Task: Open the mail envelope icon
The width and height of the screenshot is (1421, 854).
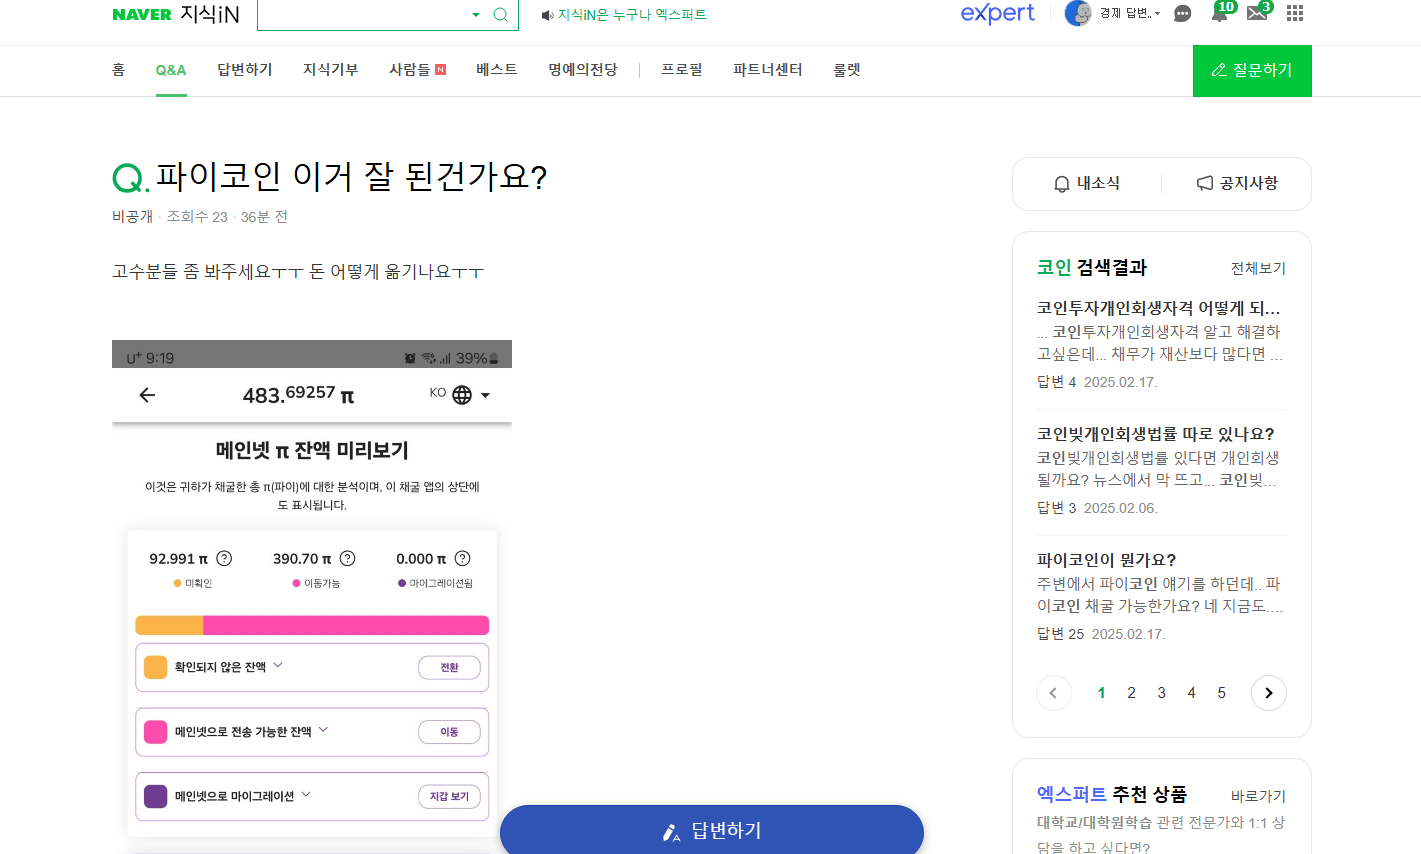Action: 1257,14
